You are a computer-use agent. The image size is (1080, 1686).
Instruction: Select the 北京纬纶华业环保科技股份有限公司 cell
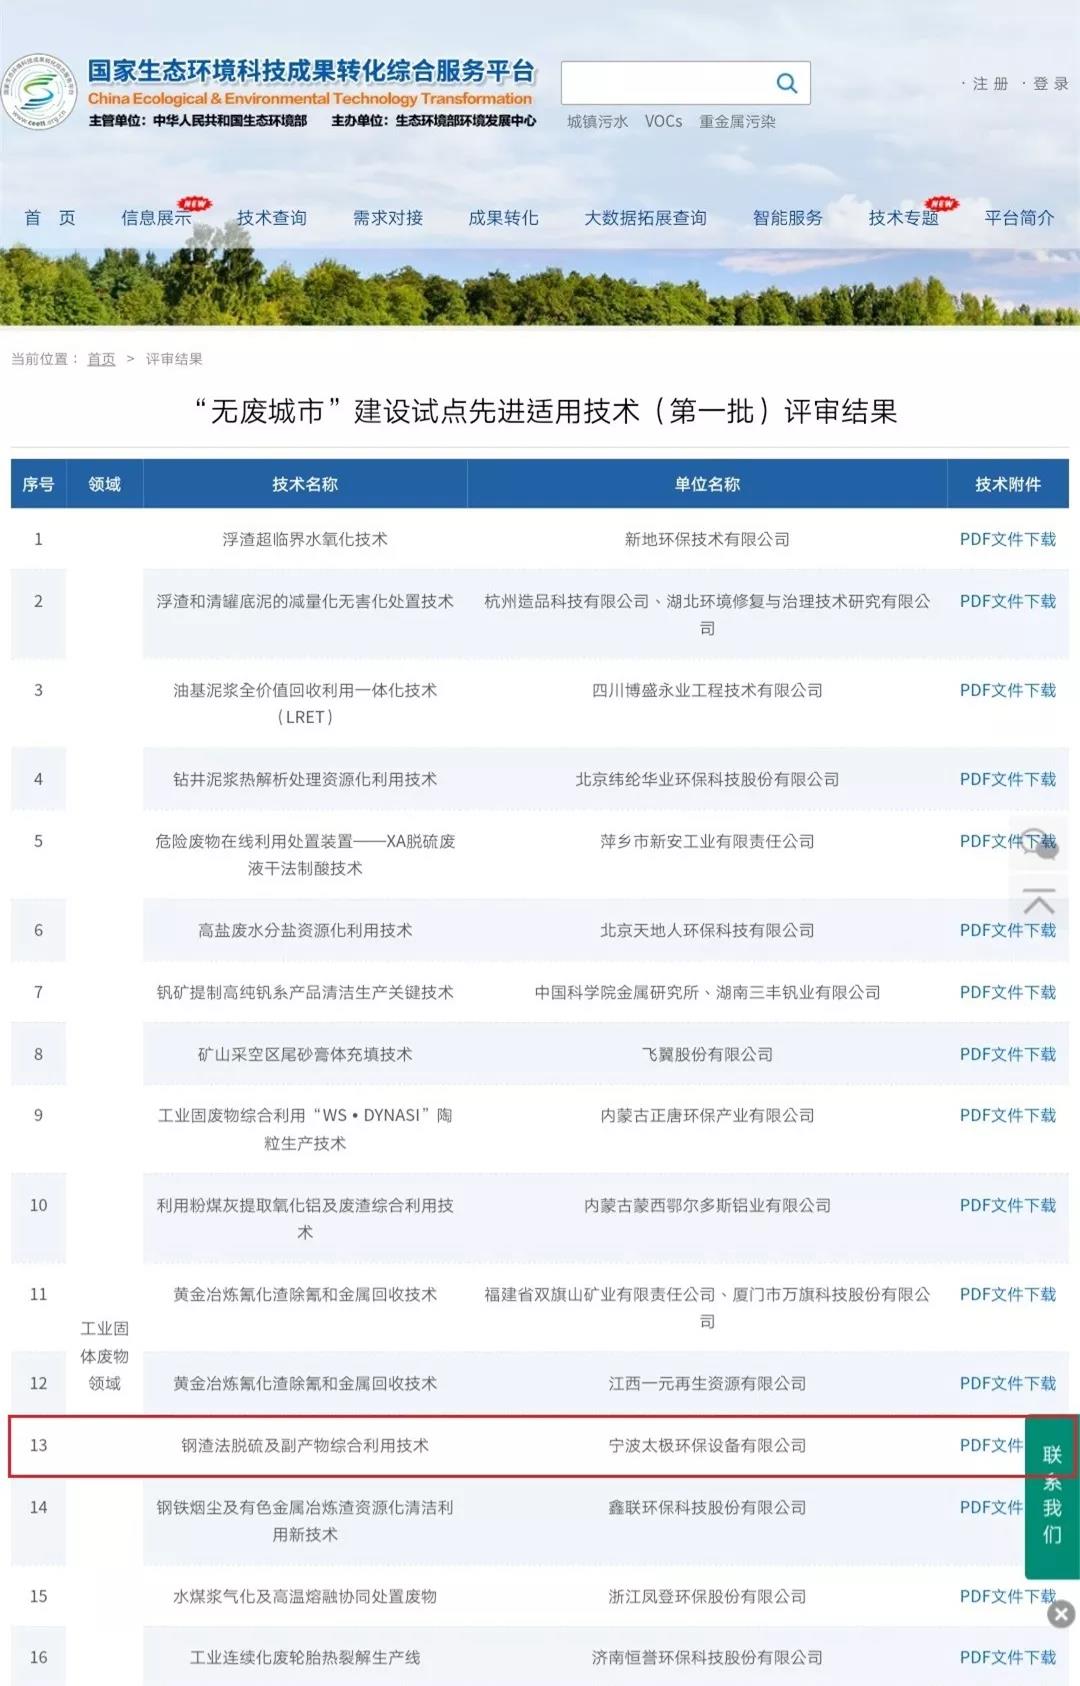point(707,779)
